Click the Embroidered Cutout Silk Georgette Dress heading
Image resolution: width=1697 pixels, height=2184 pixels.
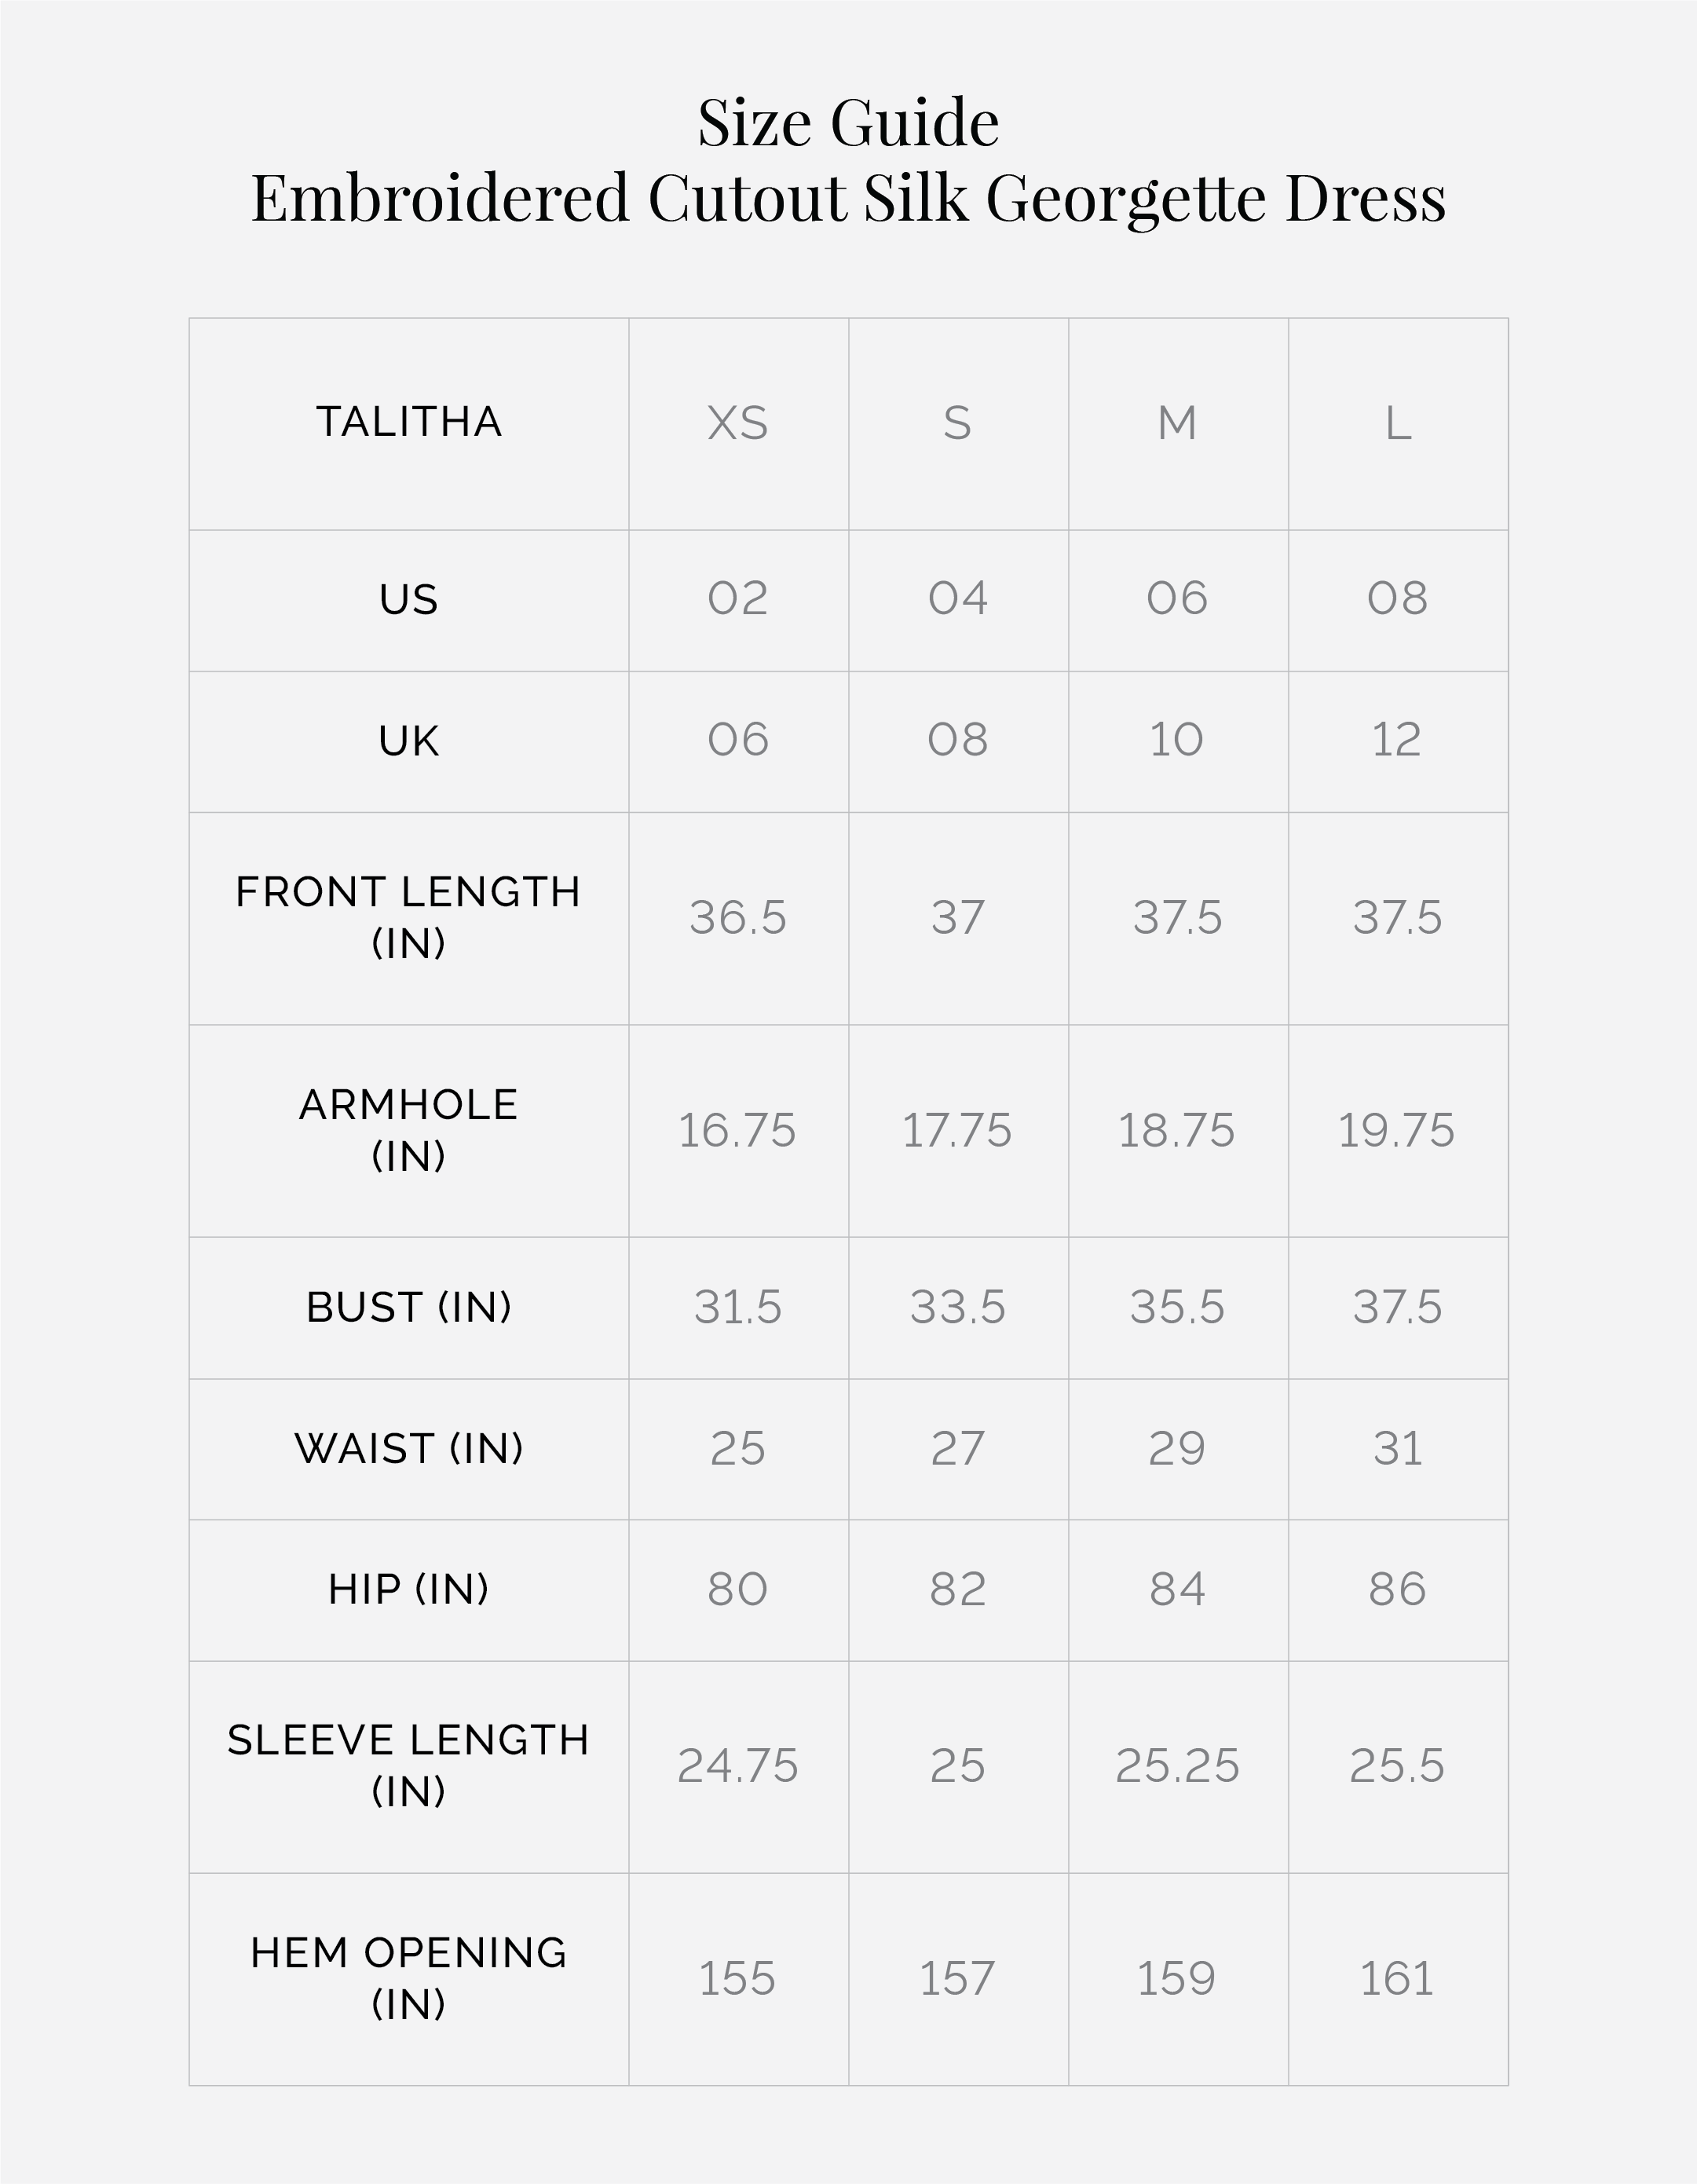pos(848,198)
